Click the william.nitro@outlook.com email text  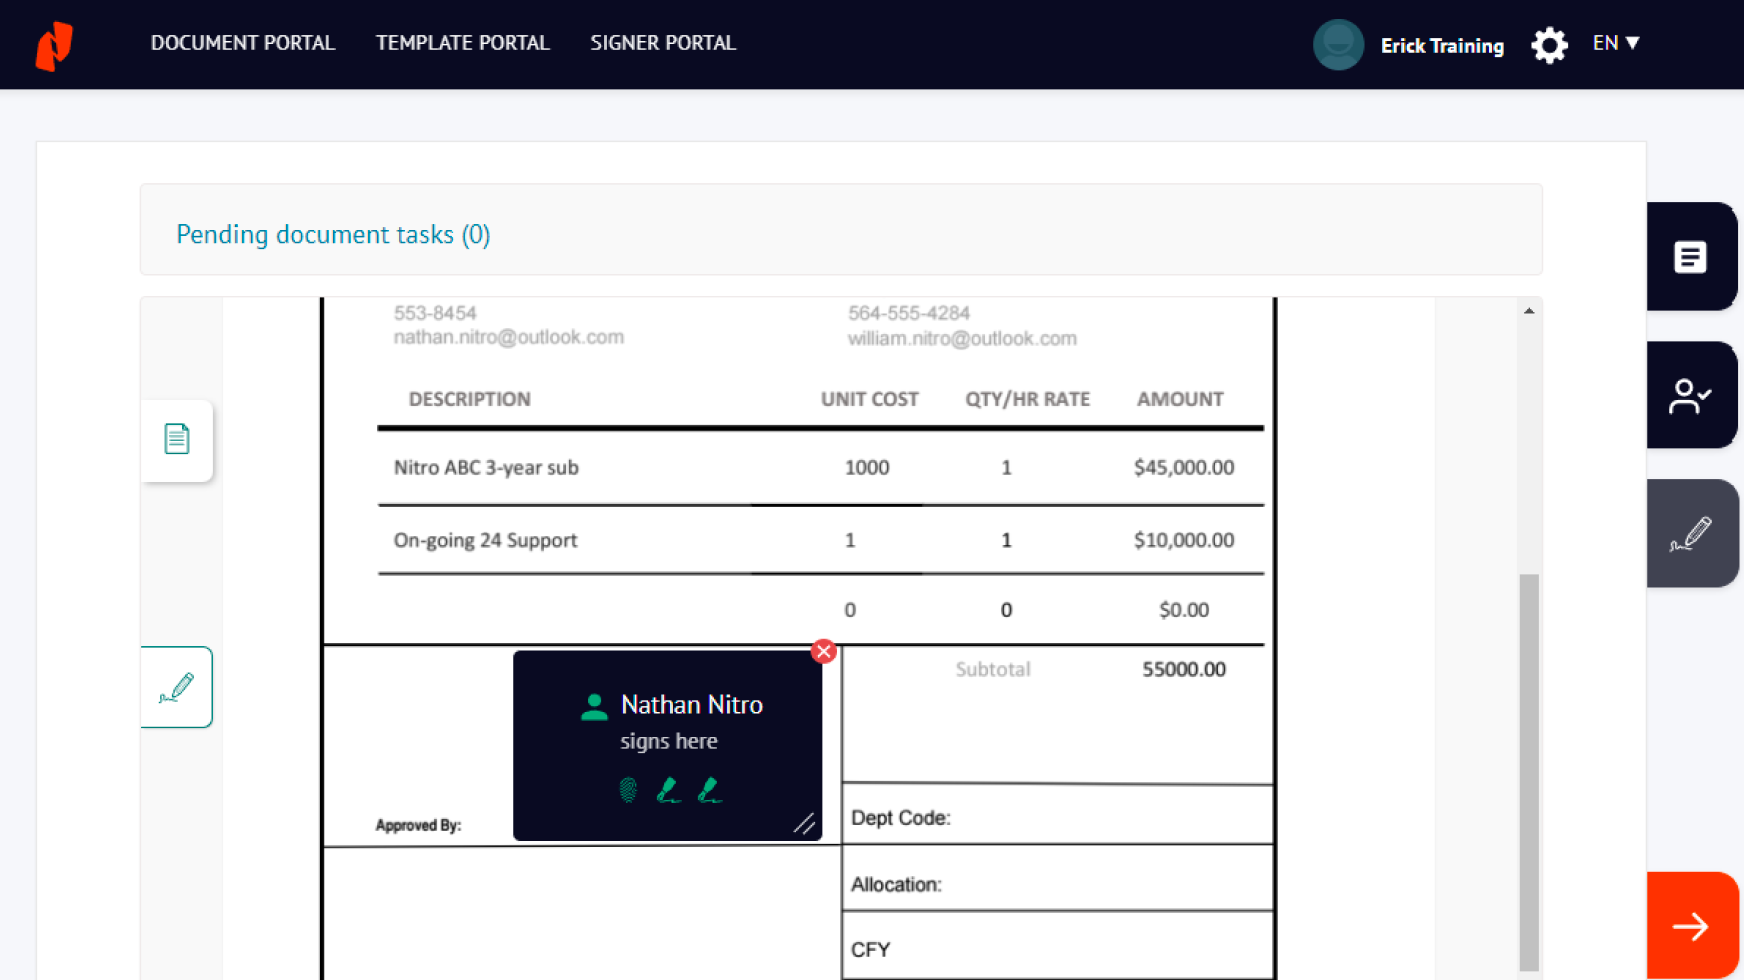click(x=962, y=338)
